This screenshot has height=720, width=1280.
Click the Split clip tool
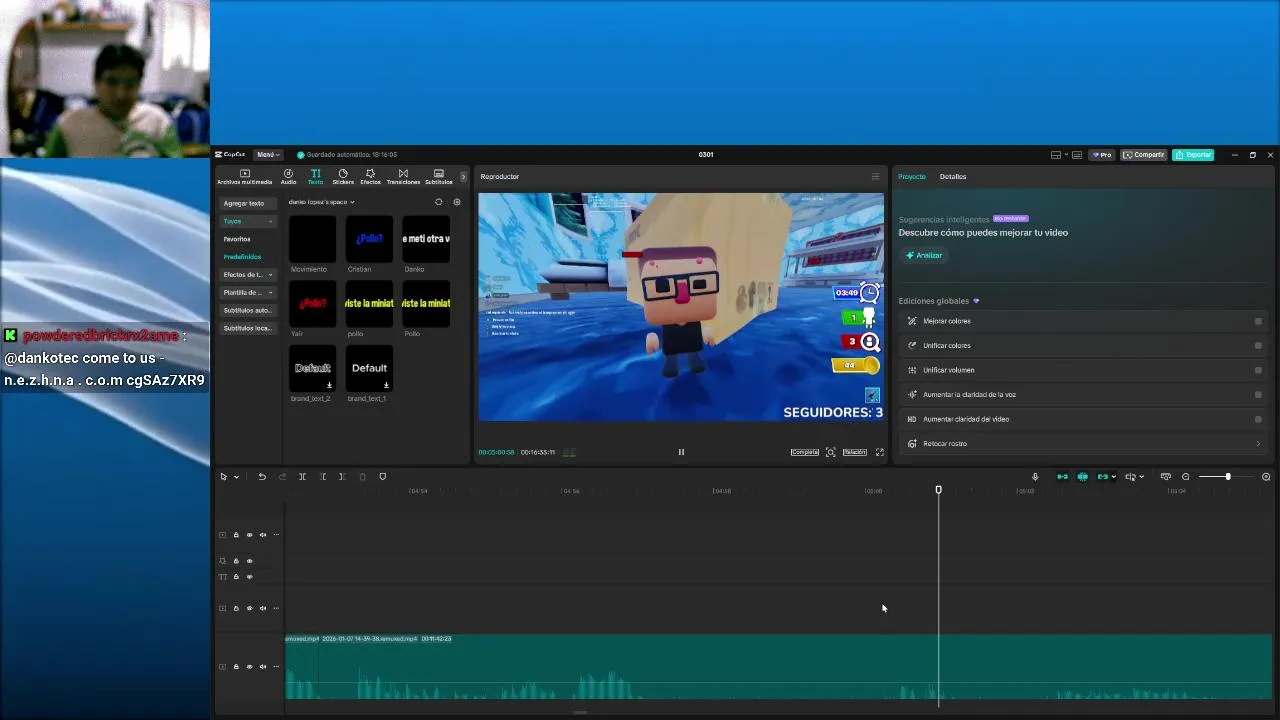(x=302, y=477)
